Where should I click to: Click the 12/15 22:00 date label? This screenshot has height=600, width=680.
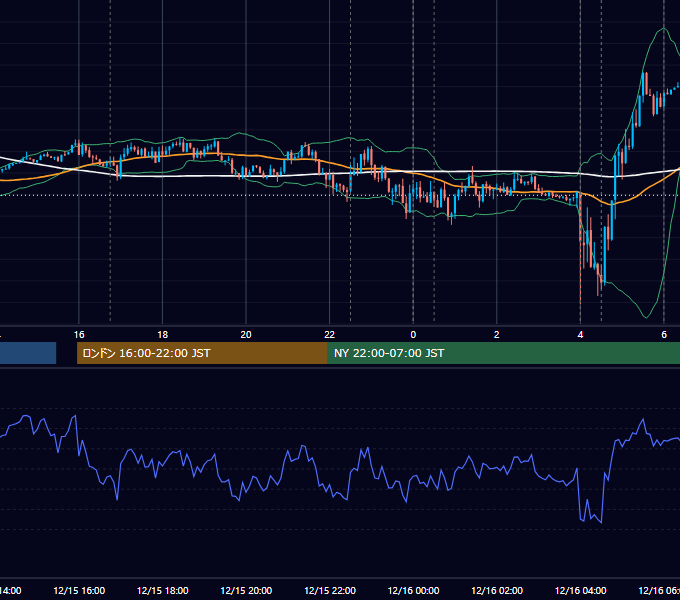[330, 590]
